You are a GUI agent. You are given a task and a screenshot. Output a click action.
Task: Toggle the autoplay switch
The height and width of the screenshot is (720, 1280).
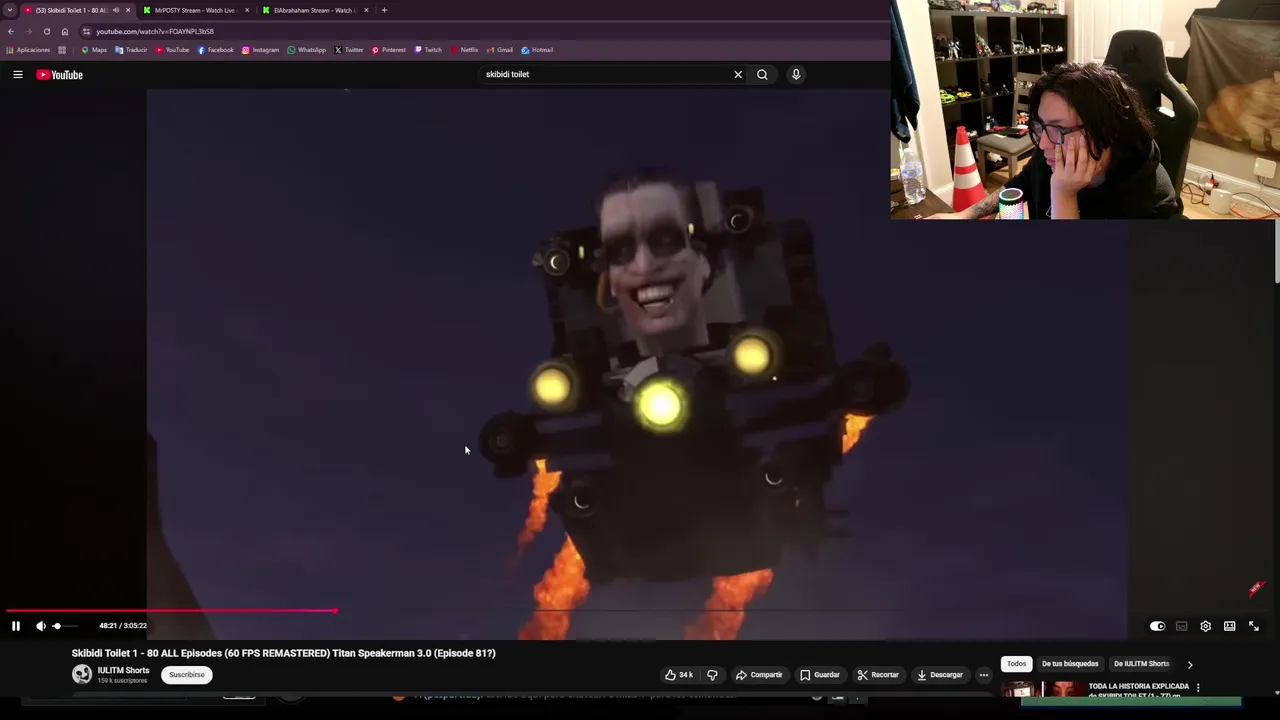click(1157, 626)
